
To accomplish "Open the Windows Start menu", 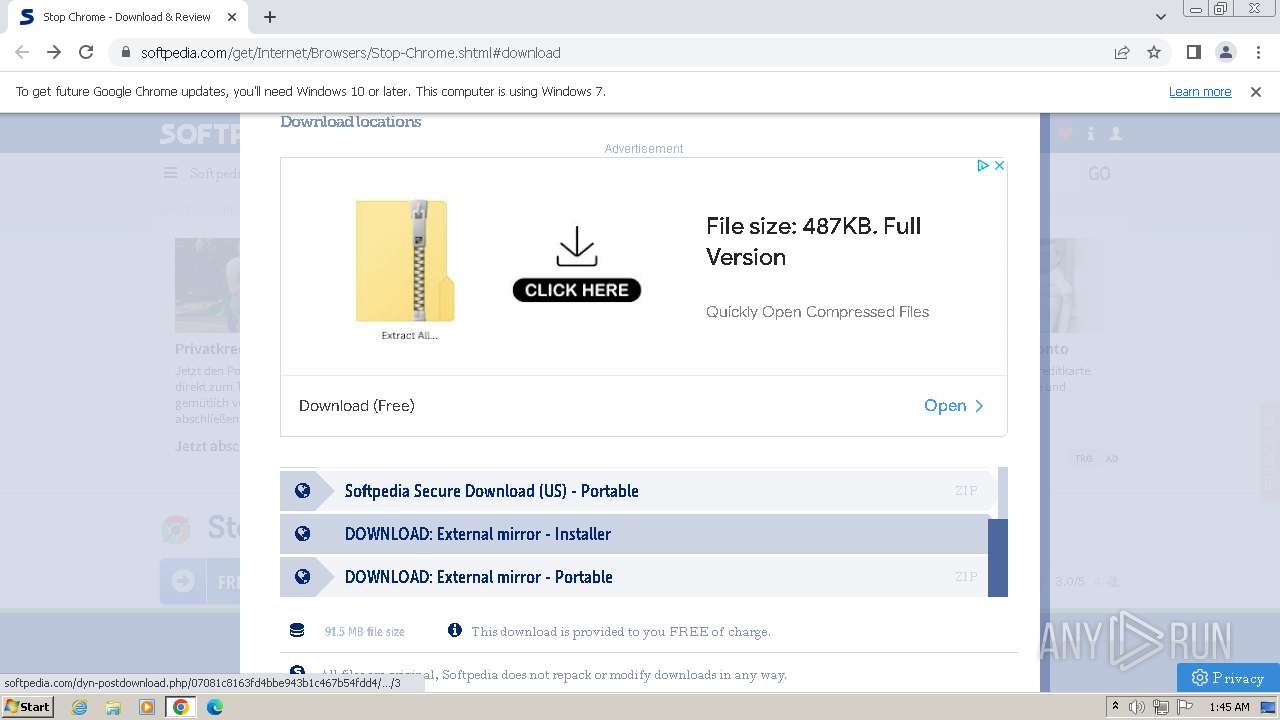I will coord(27,706).
